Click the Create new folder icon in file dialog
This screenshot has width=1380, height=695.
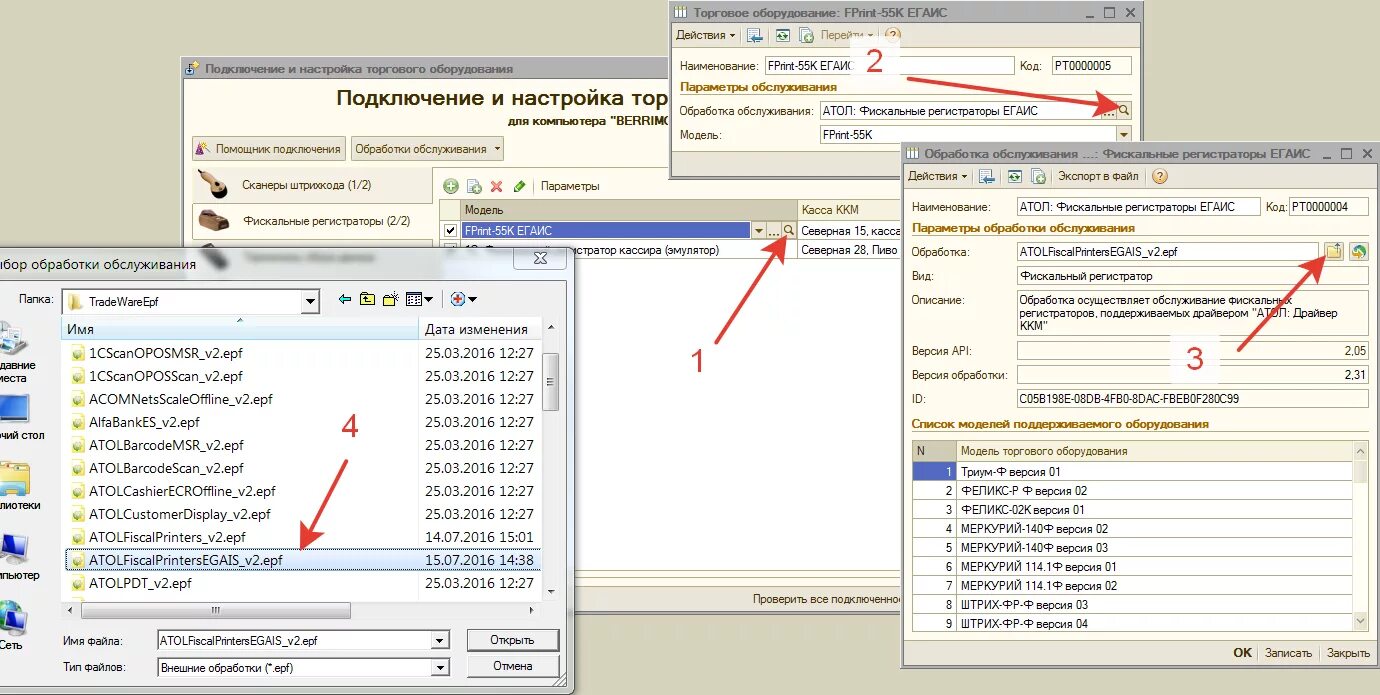391,299
